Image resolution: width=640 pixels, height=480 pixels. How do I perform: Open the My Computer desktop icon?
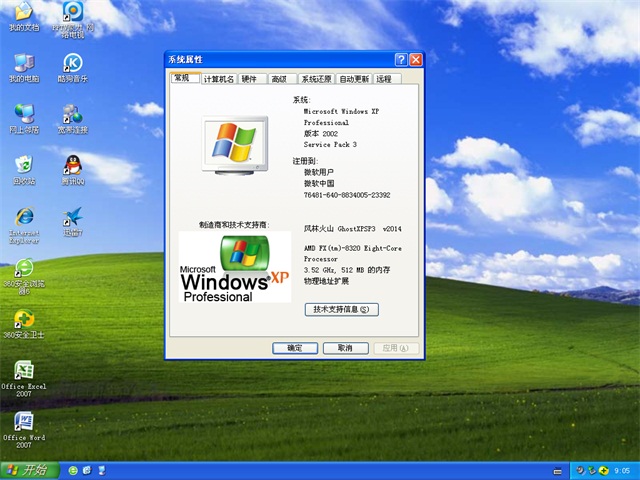click(23, 63)
